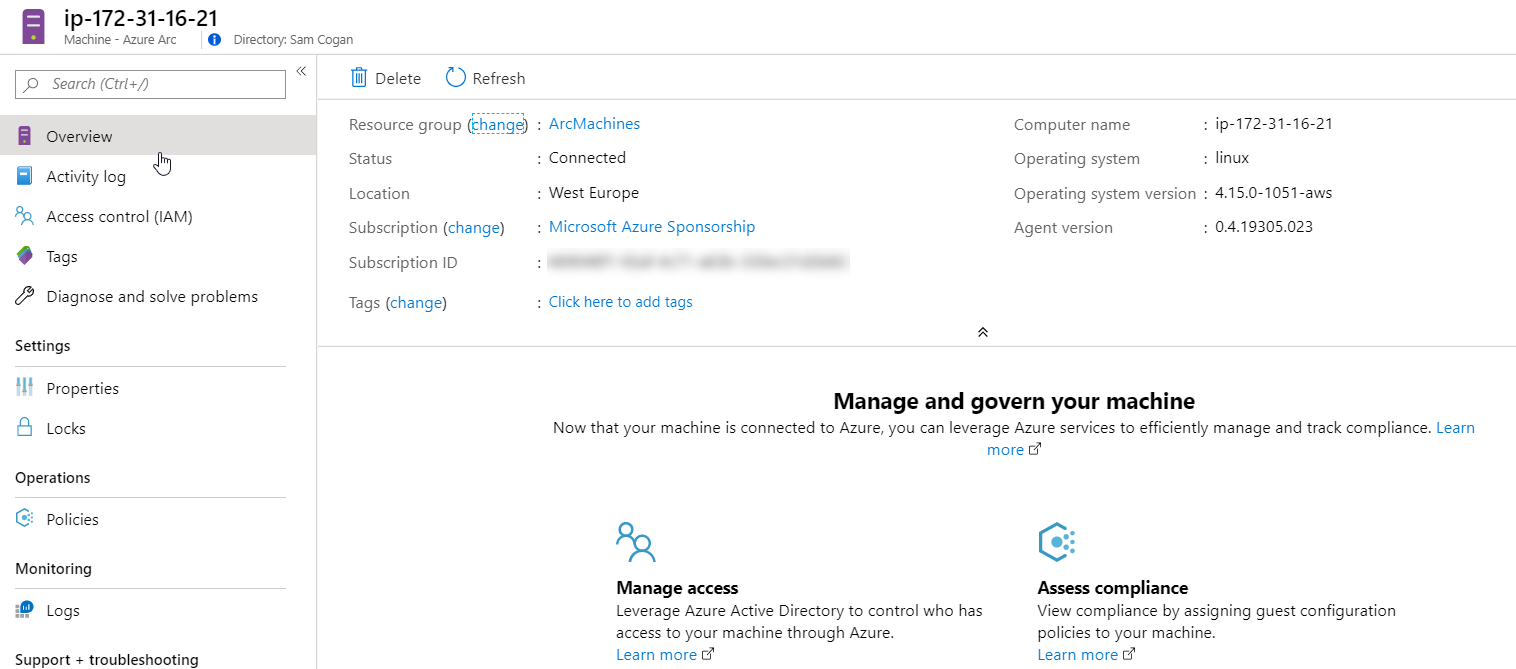Open the Microsoft Azure Sponsorship subscription
This screenshot has height=669, width=1516.
[652, 227]
